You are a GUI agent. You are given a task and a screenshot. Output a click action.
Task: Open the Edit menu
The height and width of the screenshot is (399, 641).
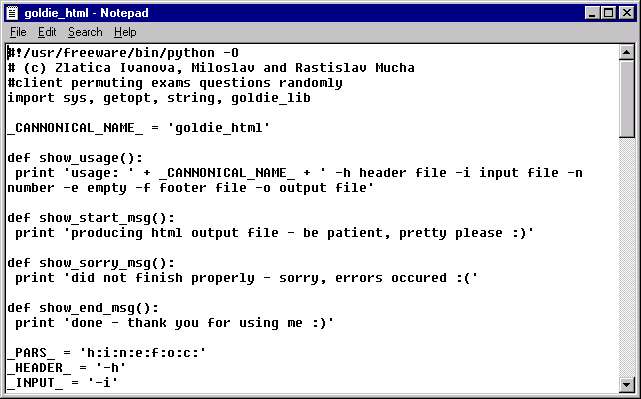(47, 32)
